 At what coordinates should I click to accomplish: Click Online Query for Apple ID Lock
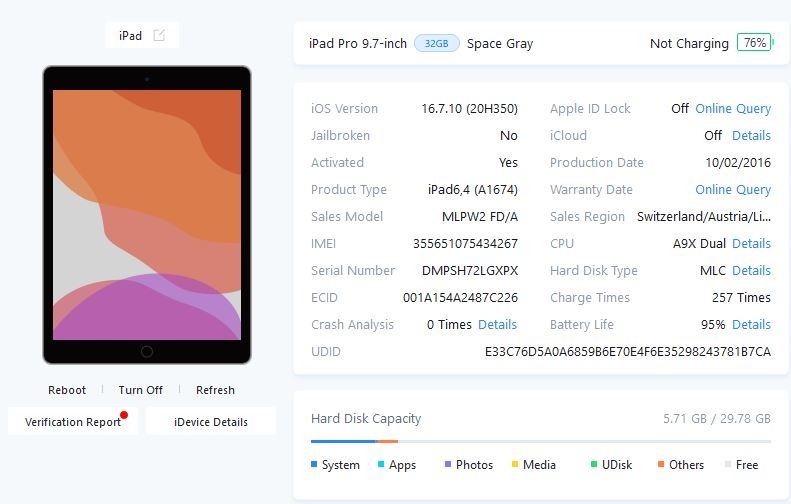733,108
